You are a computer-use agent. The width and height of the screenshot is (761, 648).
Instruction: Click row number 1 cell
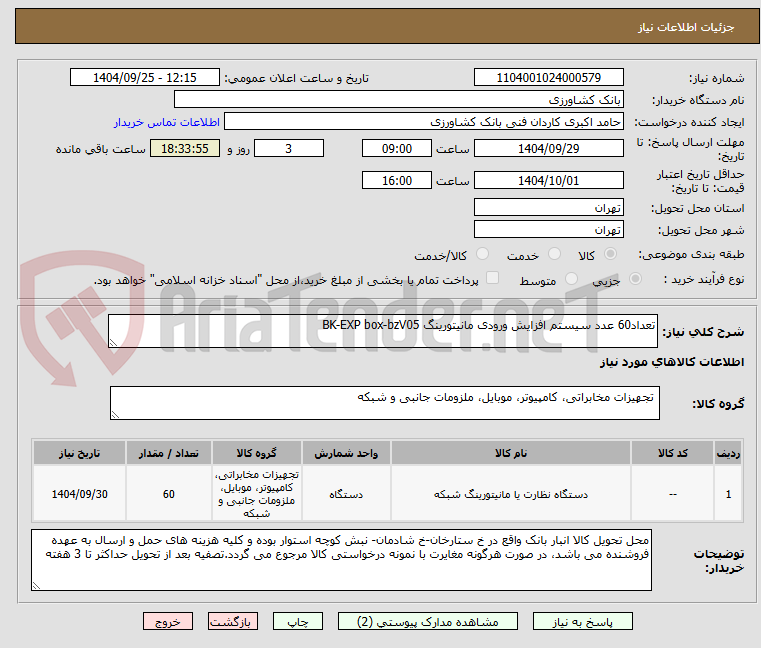728,494
